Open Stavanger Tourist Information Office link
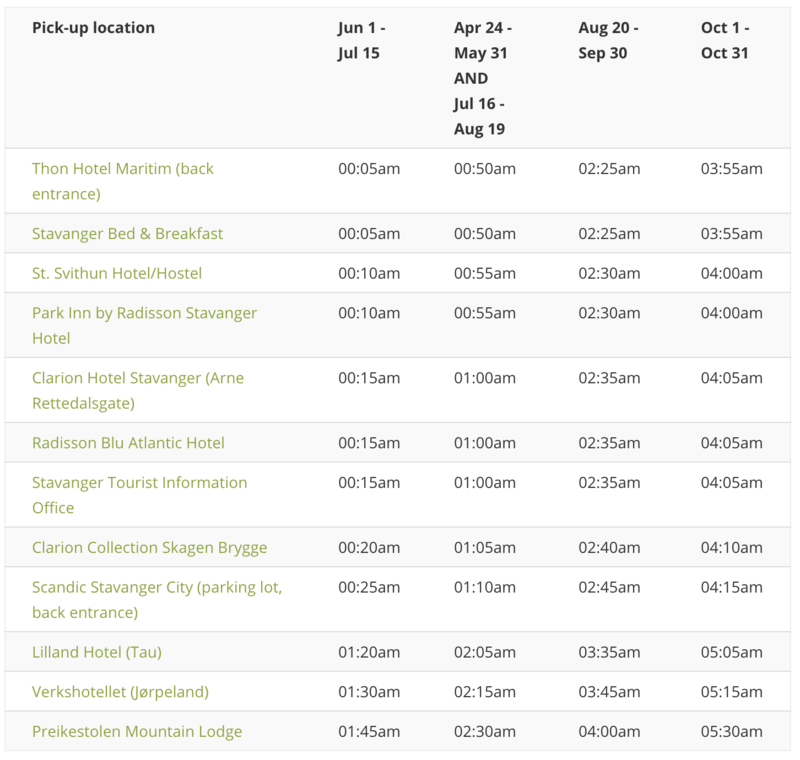This screenshot has width=800, height=760. click(x=139, y=483)
